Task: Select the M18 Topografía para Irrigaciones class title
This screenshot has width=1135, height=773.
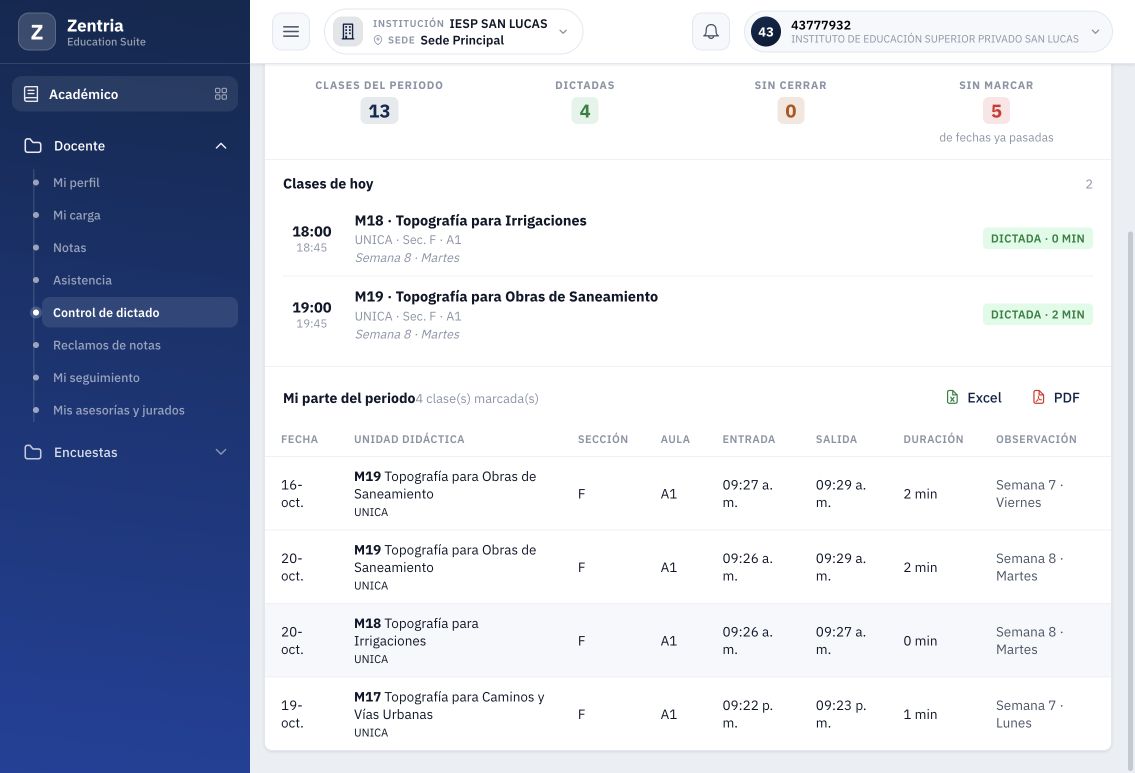Action: 471,221
